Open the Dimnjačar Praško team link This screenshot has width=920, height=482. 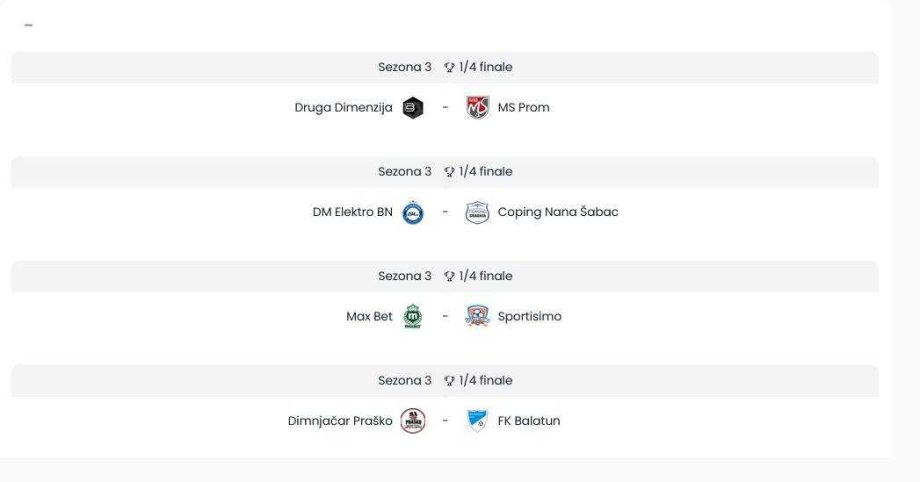tap(339, 421)
